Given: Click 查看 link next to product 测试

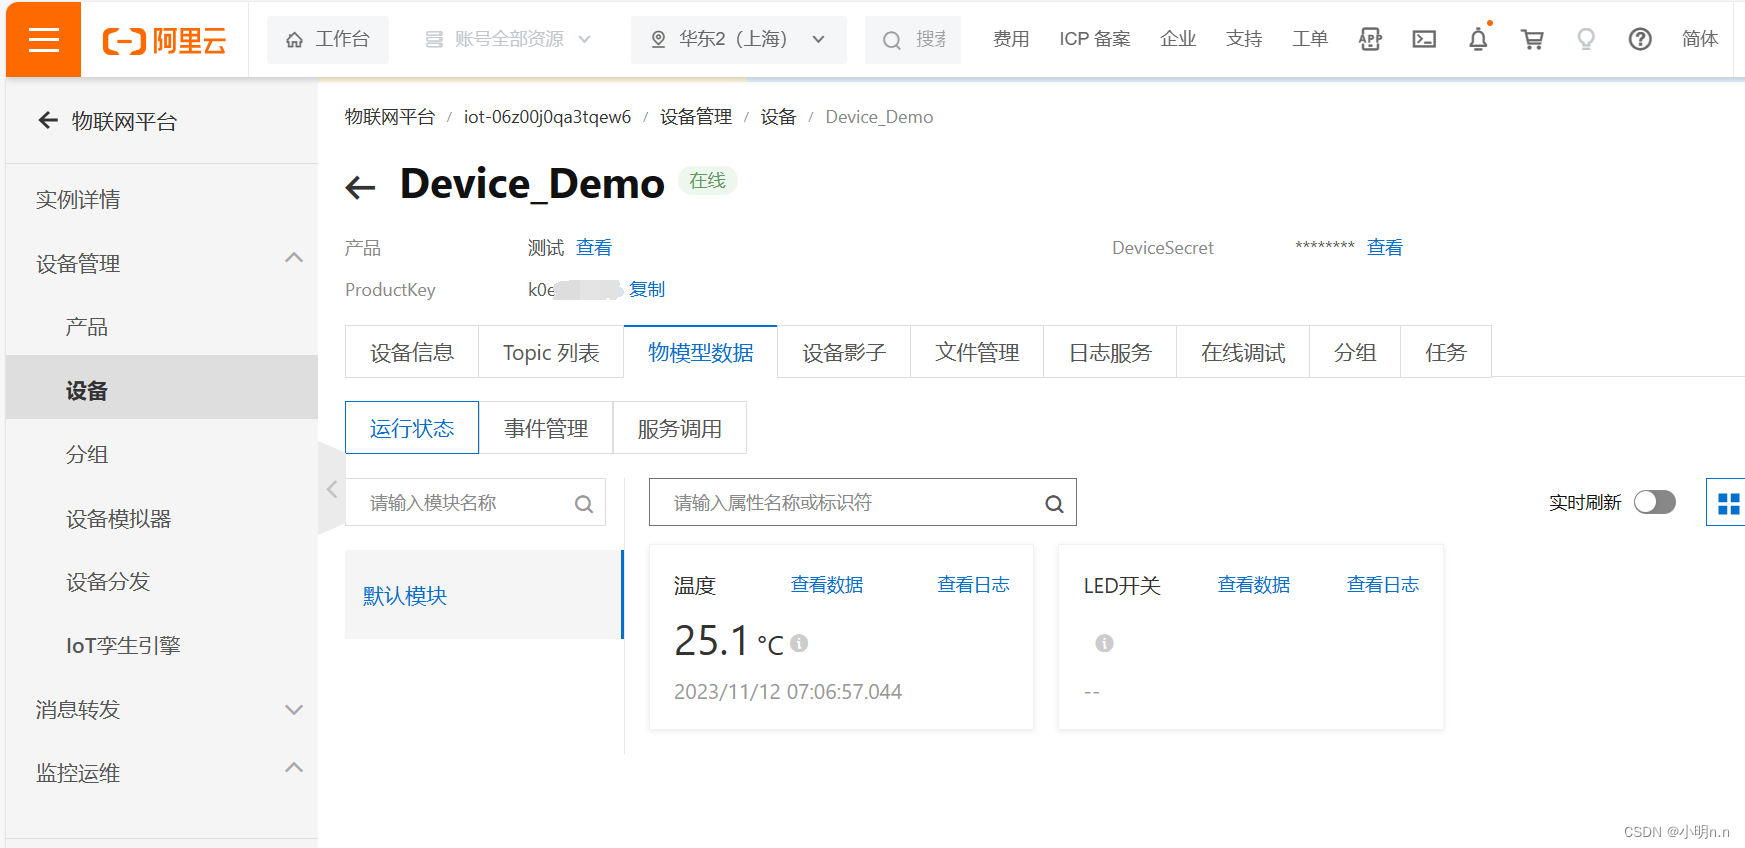Looking at the screenshot, I should 594,247.
